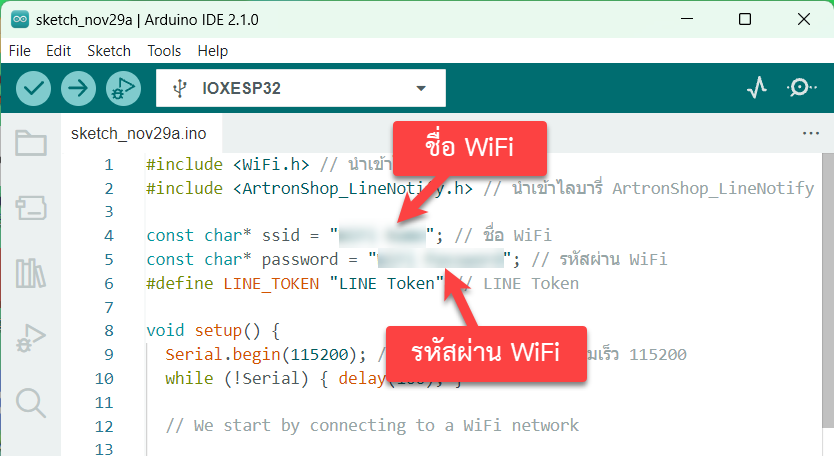Maximize the Arduino IDE window
Viewport: 834px width, 456px height.
[x=745, y=19]
